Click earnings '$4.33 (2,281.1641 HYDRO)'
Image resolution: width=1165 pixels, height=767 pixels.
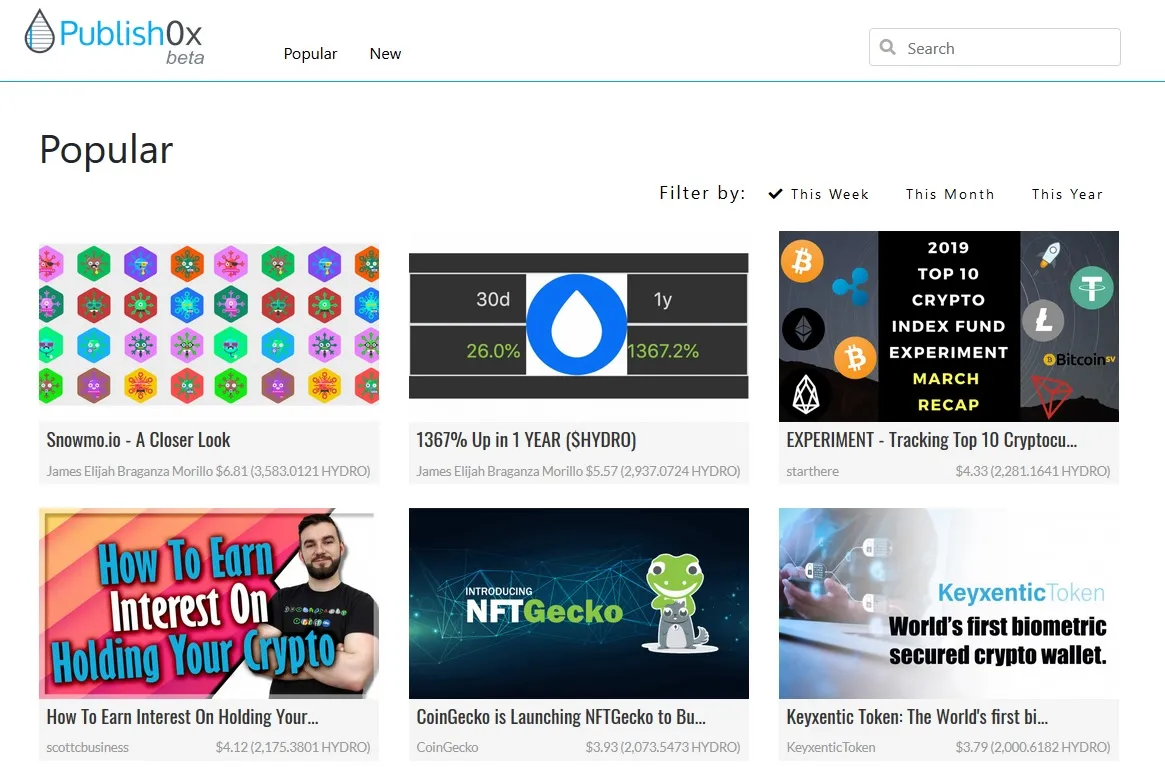coord(1033,471)
